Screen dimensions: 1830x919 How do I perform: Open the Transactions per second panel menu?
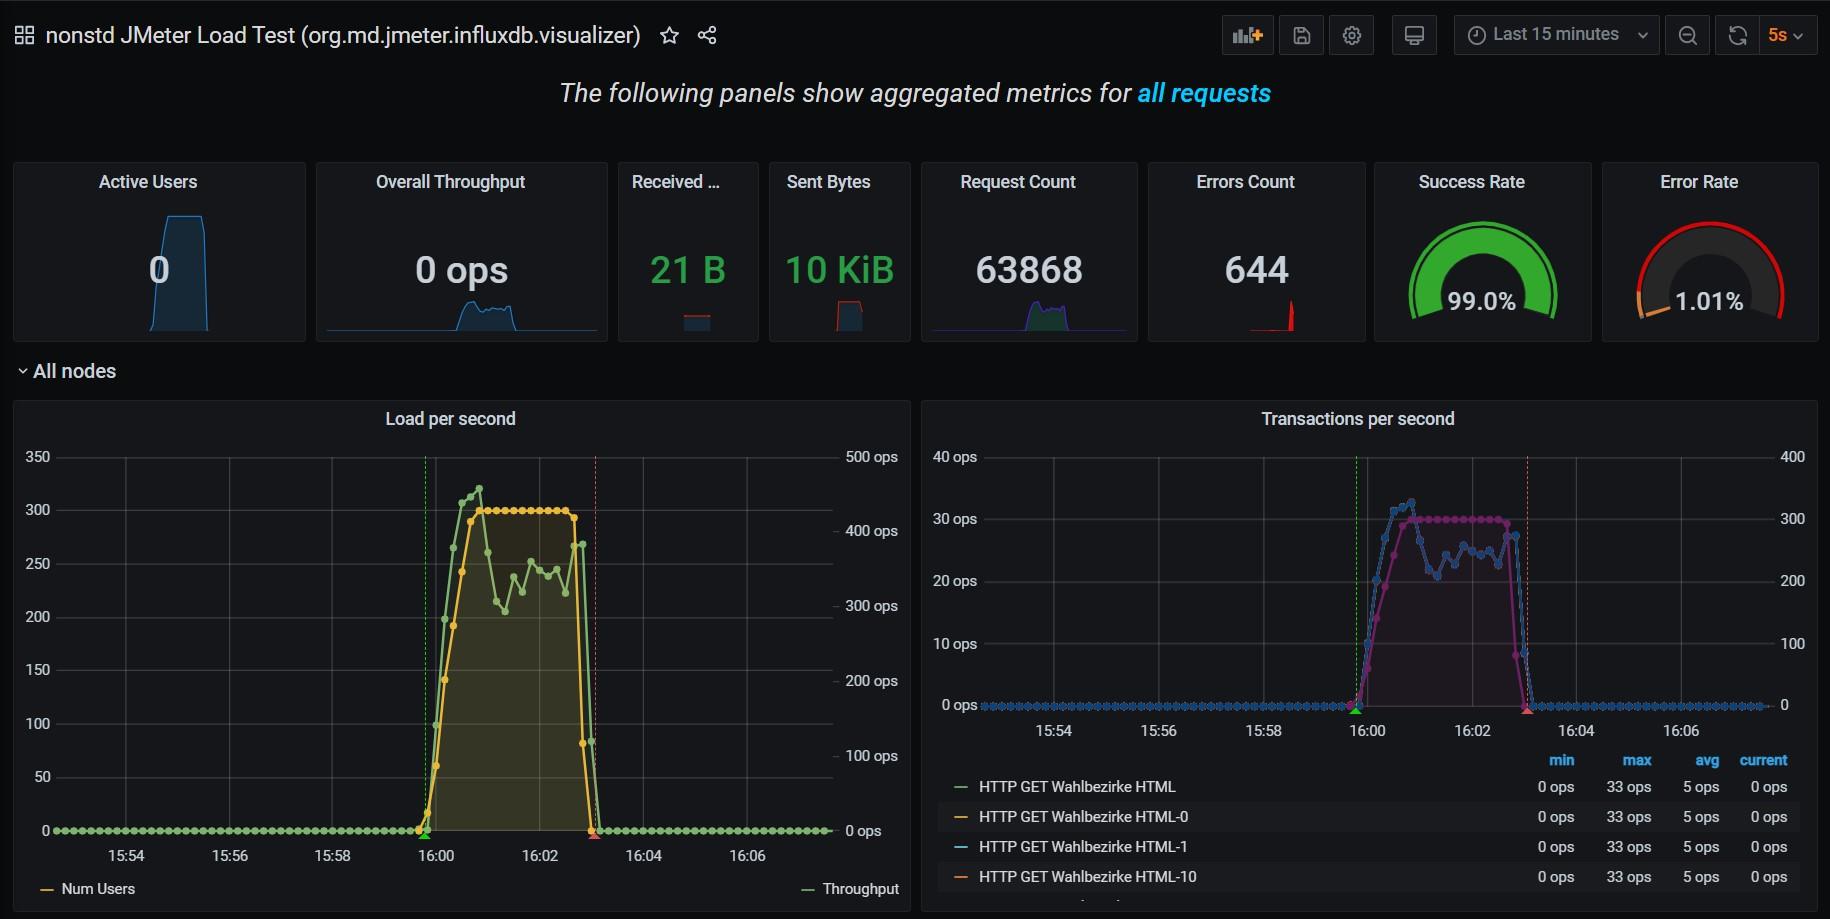click(x=1357, y=418)
